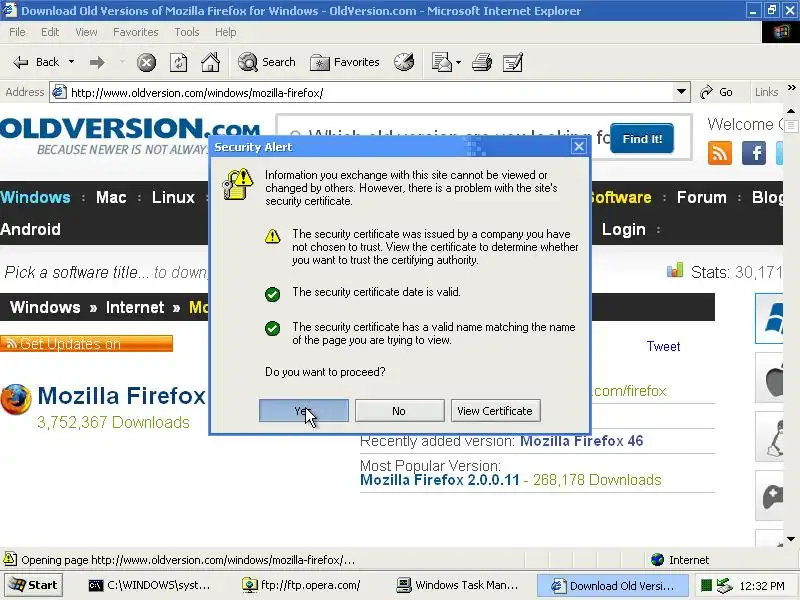The image size is (800, 600).
Task: Switch to Windows Task Manager taskbar button
Action: coord(458,585)
